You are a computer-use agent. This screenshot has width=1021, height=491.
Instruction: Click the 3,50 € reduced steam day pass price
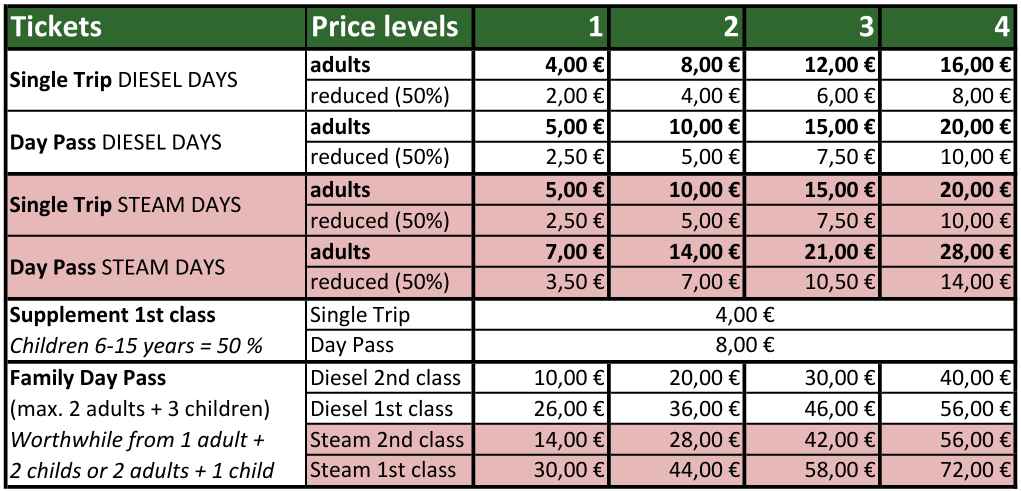coord(571,283)
